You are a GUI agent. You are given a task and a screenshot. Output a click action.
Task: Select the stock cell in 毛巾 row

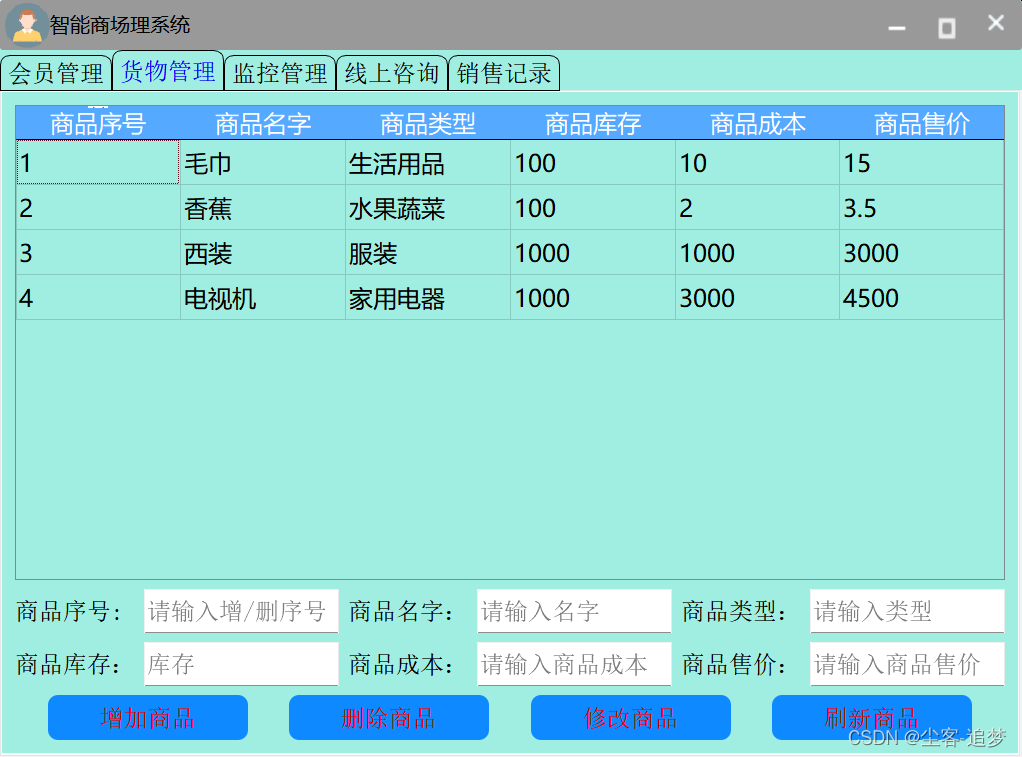(592, 162)
